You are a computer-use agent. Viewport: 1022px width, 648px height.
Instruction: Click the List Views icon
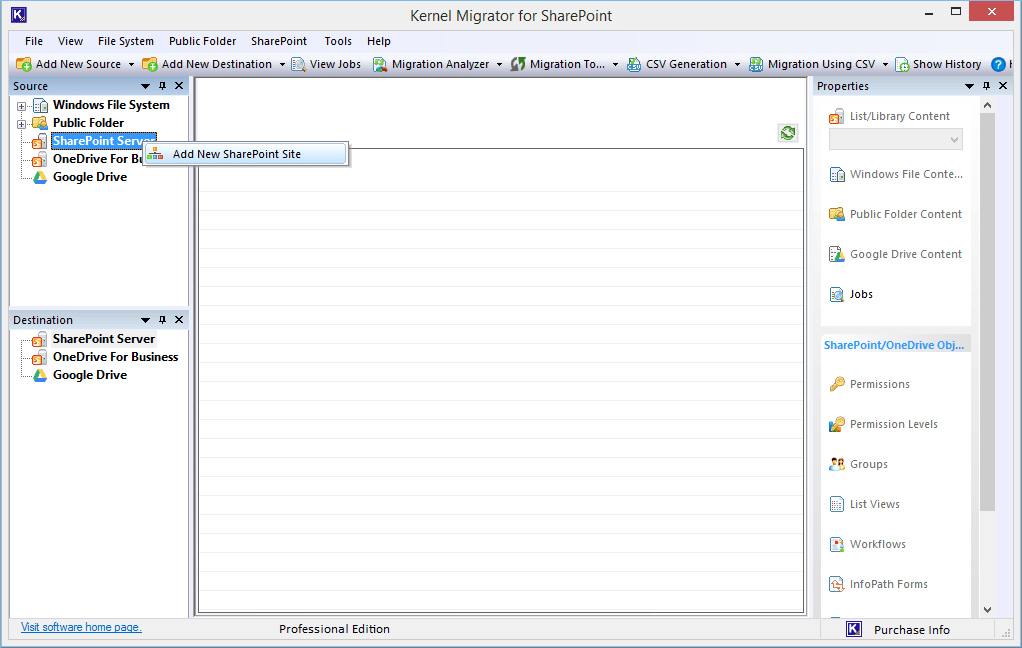(836, 504)
